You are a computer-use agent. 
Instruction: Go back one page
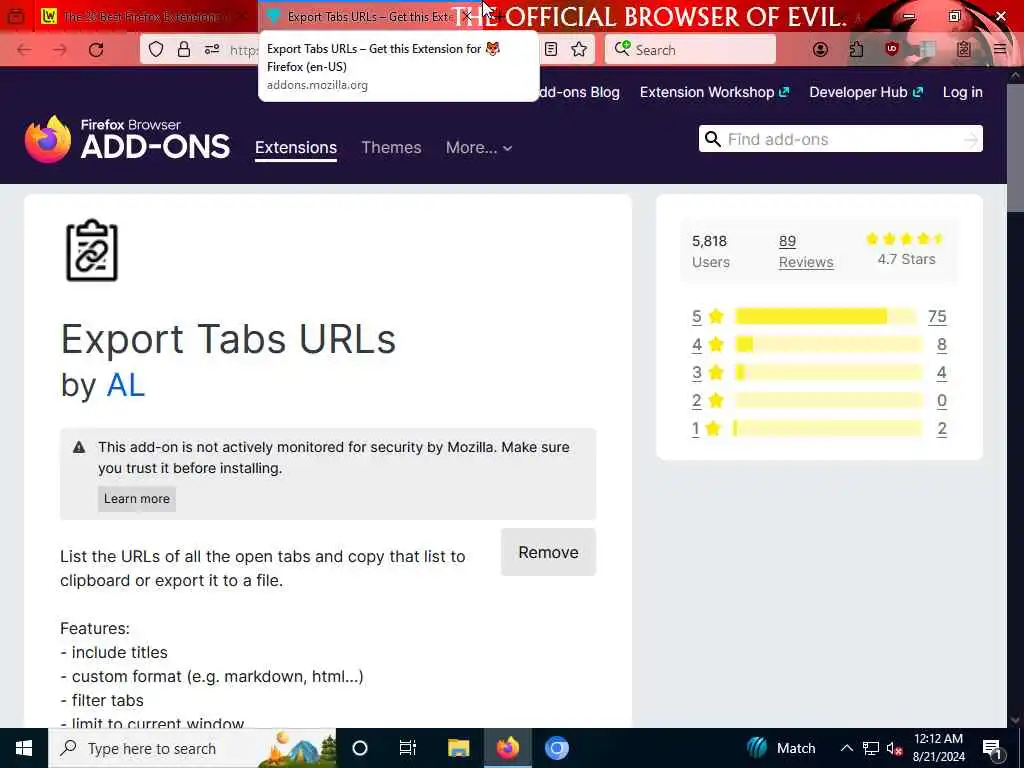point(24,50)
